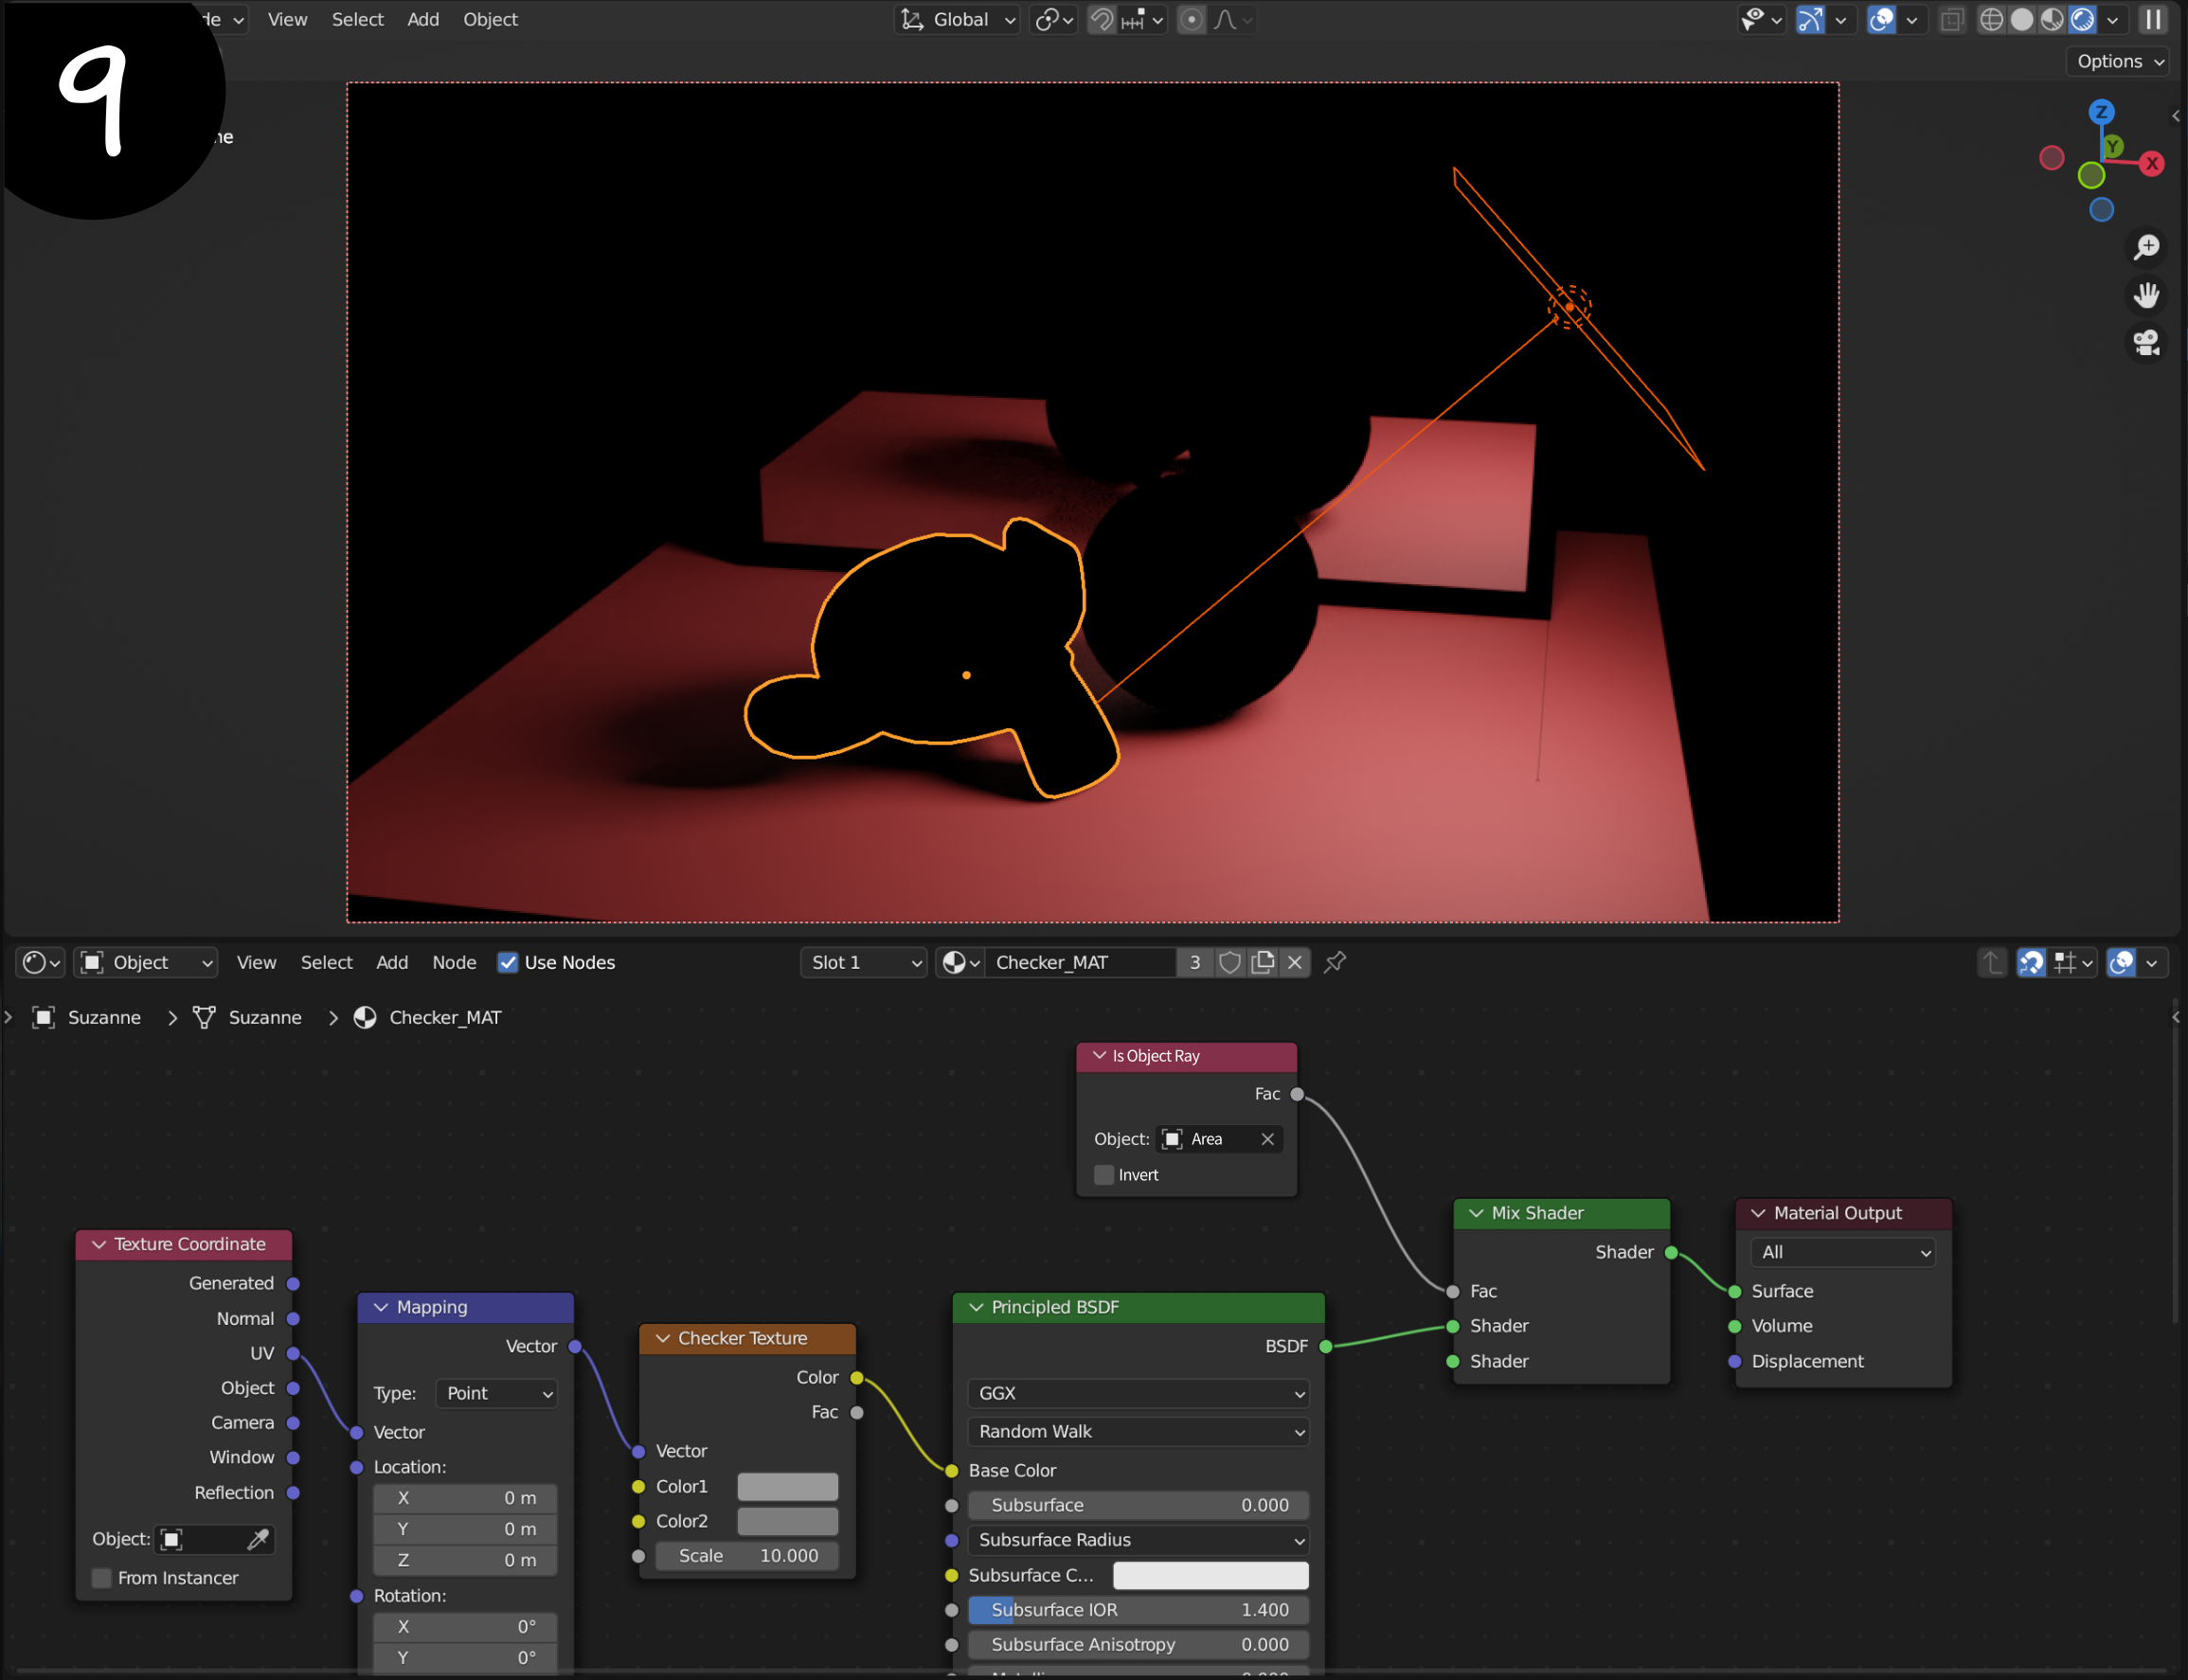
Task: Switch to rendered viewport shading mode
Action: click(x=2083, y=20)
